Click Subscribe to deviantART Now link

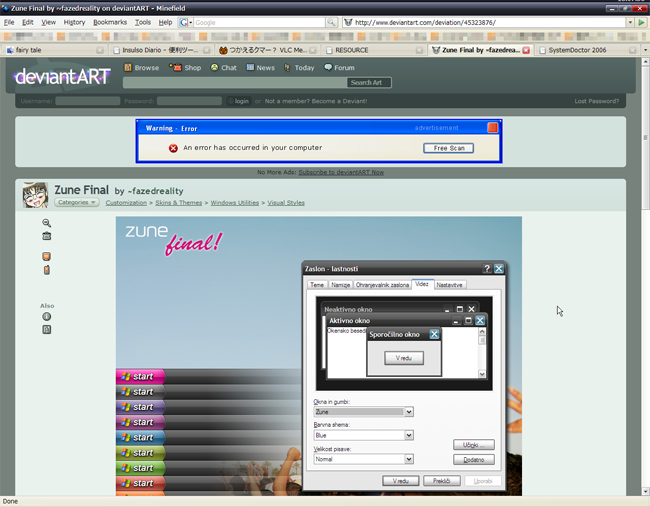341,172
